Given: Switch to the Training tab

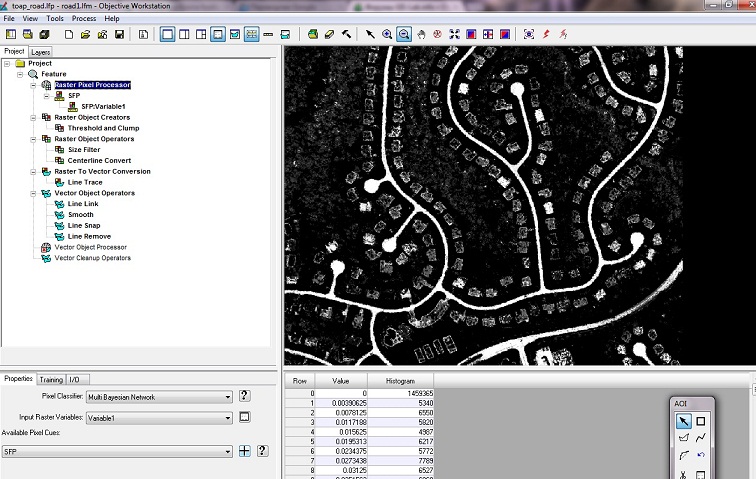Looking at the screenshot, I should click(x=50, y=379).
